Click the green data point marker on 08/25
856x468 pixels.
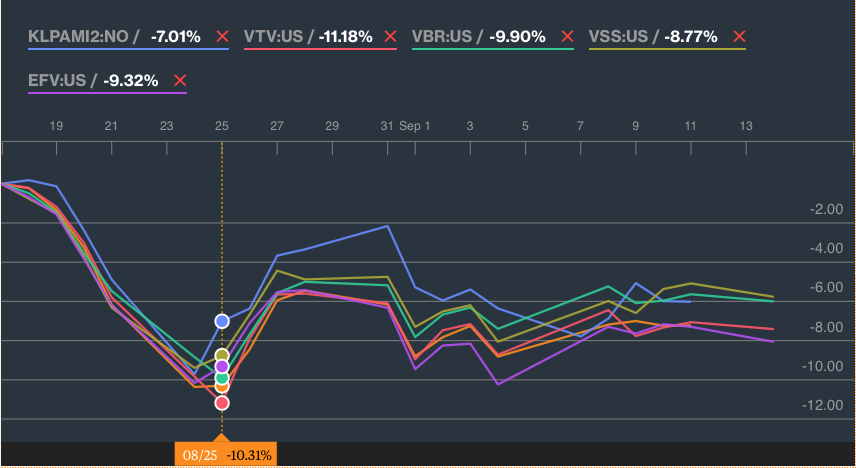(222, 377)
